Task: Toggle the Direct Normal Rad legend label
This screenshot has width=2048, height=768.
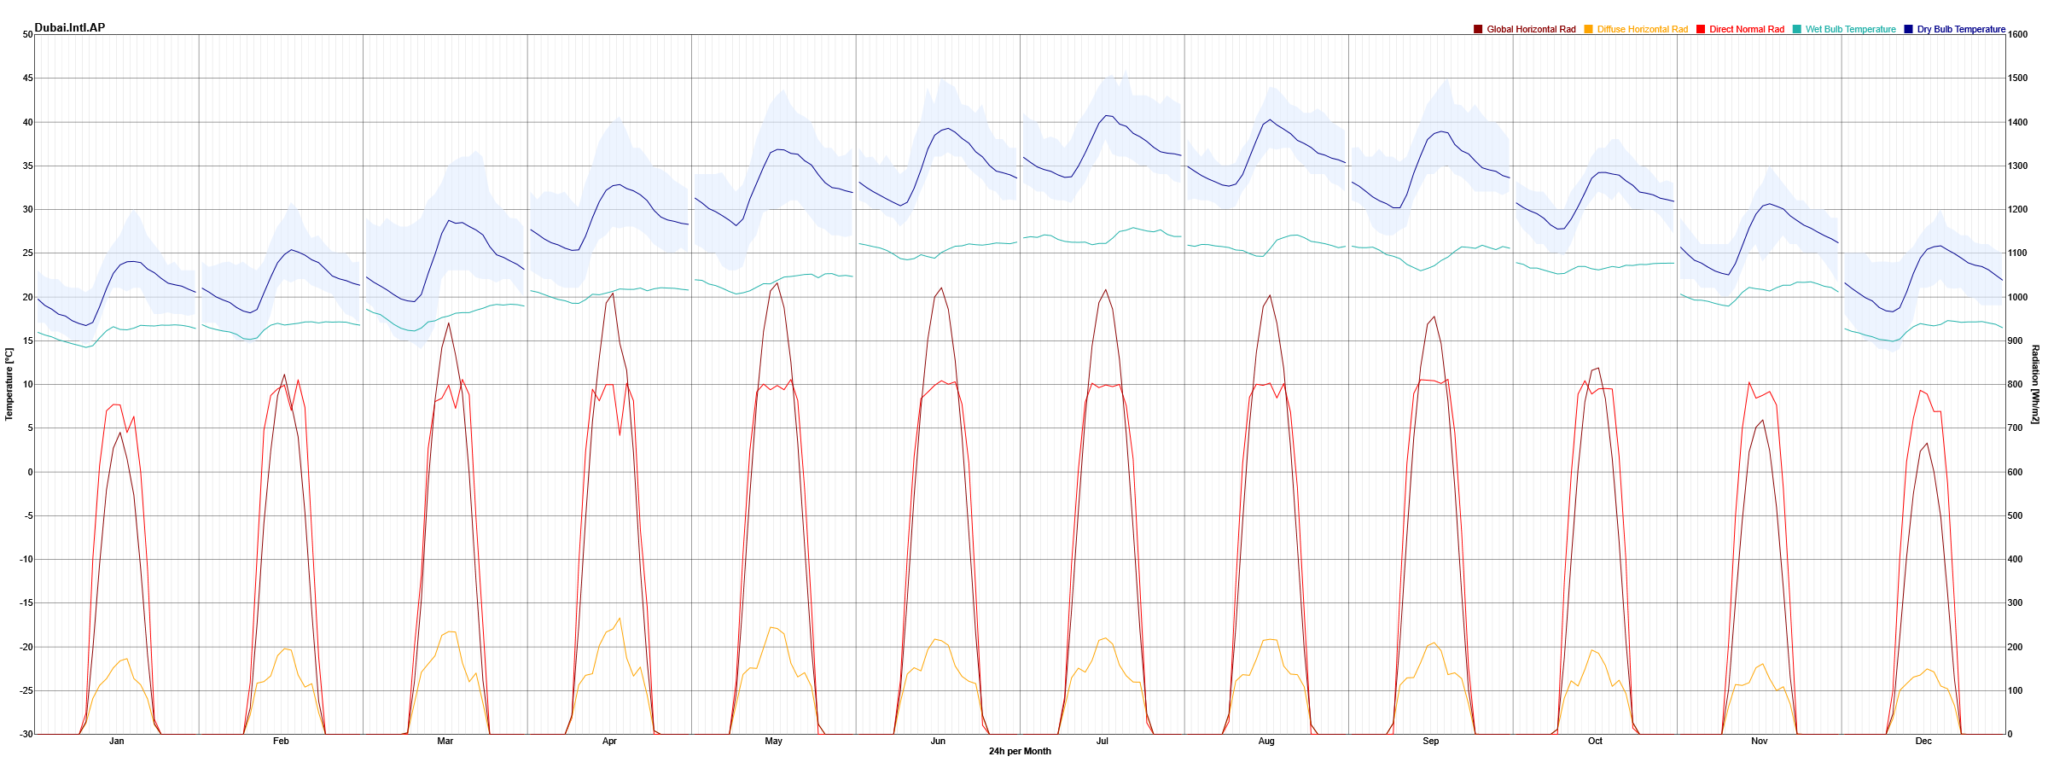Action: click(1746, 29)
